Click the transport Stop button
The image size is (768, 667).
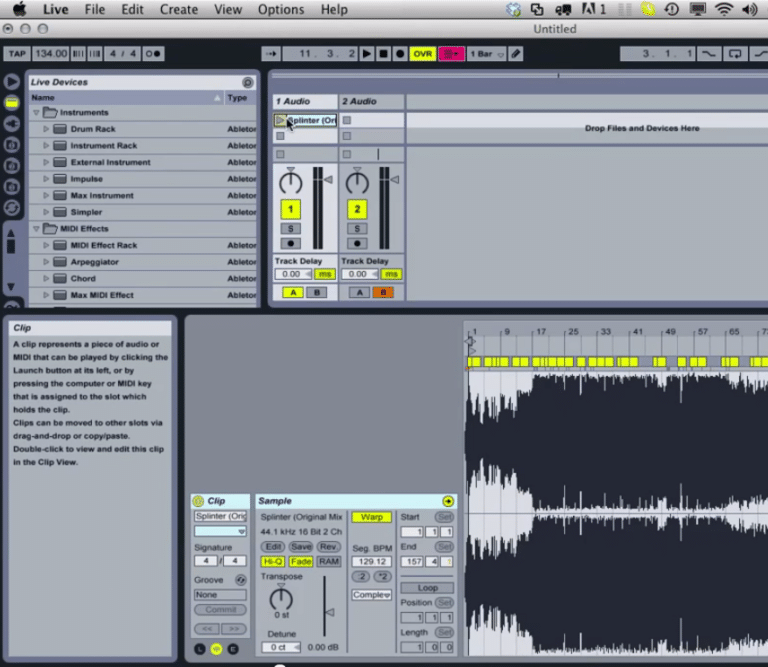[383, 53]
